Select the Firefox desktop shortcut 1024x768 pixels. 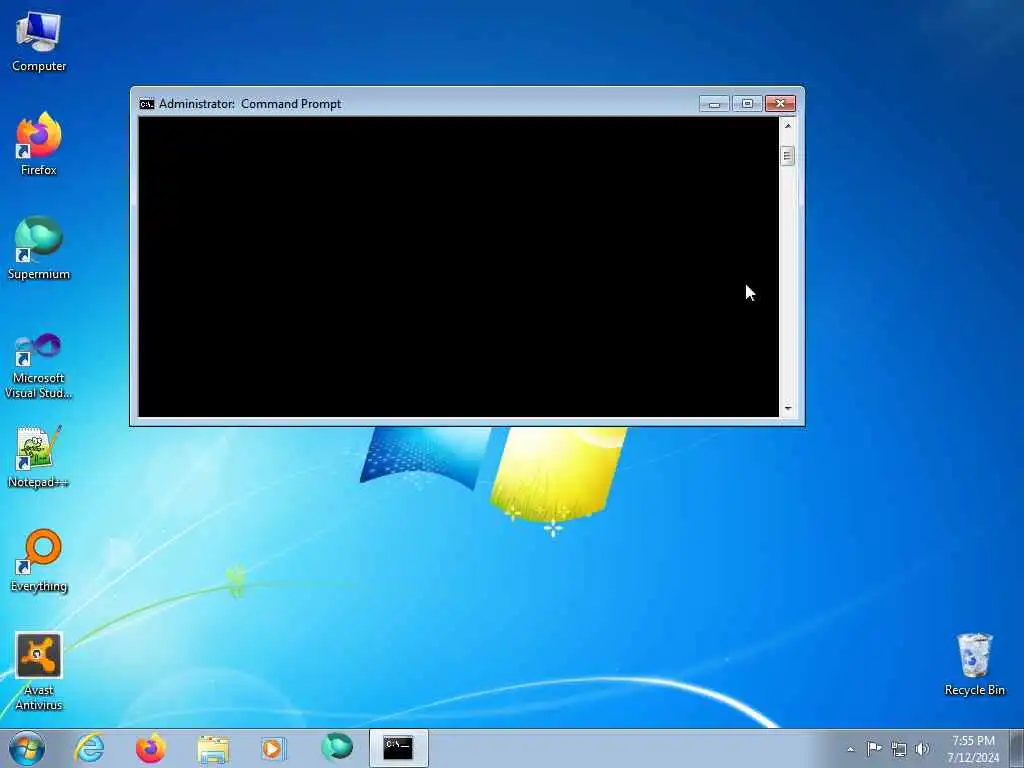[39, 144]
